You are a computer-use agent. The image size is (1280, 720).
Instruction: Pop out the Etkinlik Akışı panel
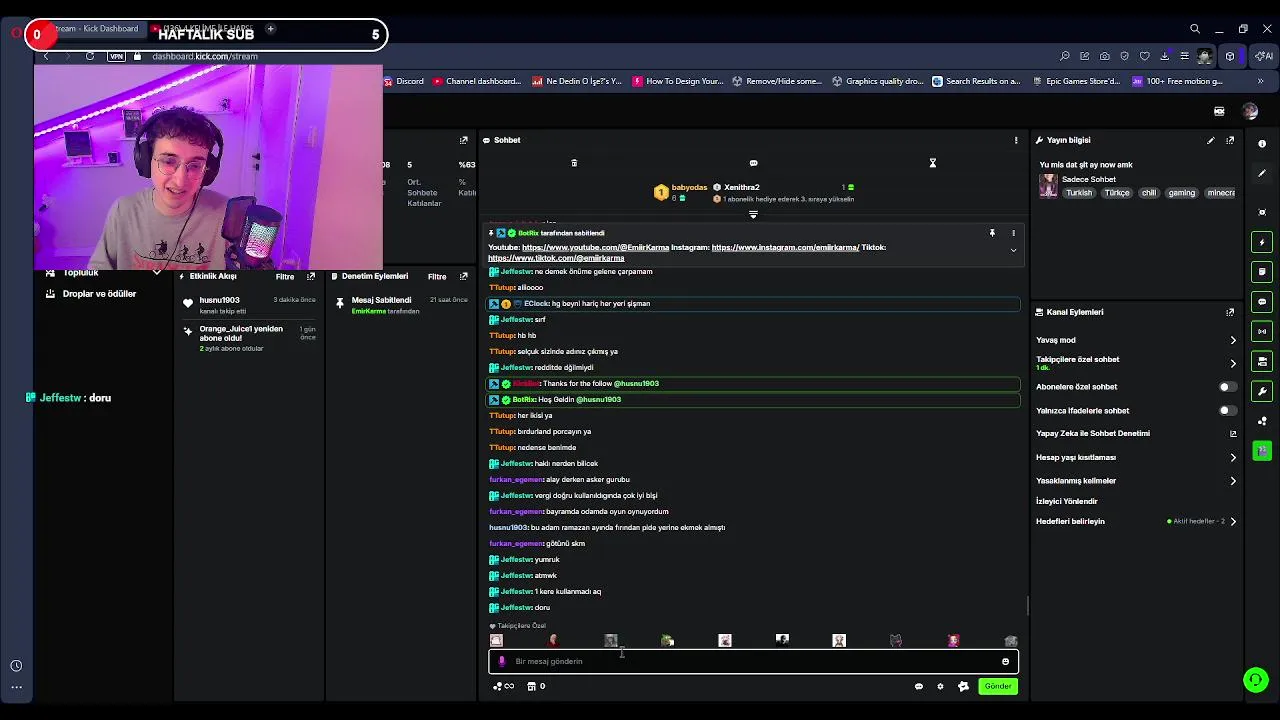311,276
